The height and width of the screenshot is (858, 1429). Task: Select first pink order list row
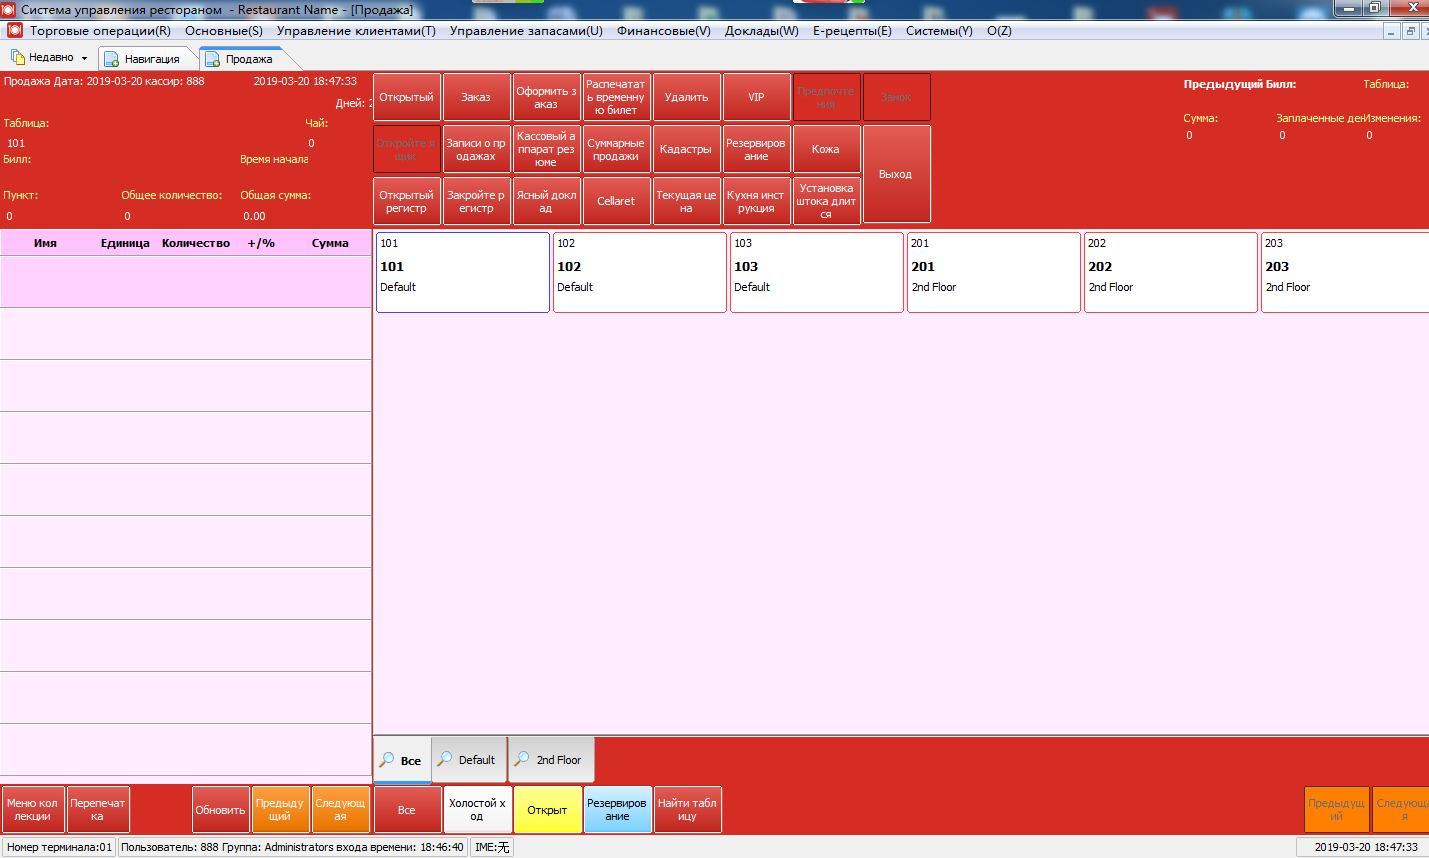click(x=186, y=281)
